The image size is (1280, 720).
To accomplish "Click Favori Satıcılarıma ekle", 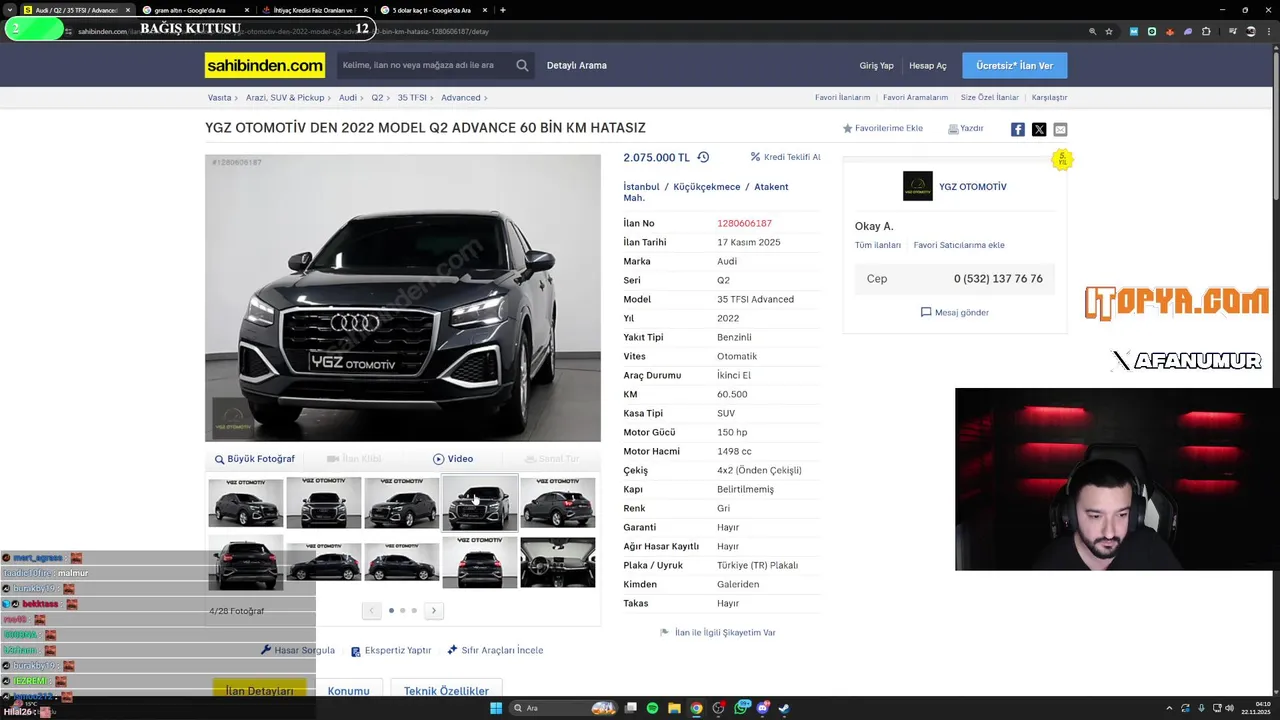I will [x=959, y=245].
